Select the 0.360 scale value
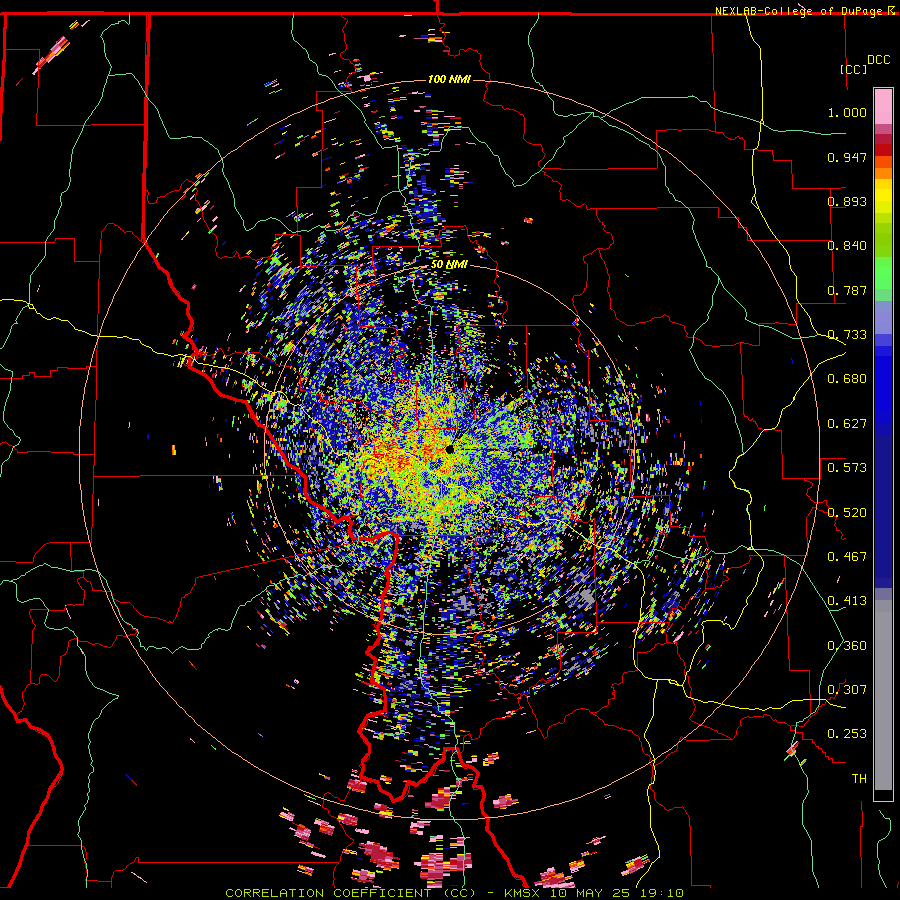This screenshot has width=900, height=900. point(847,646)
